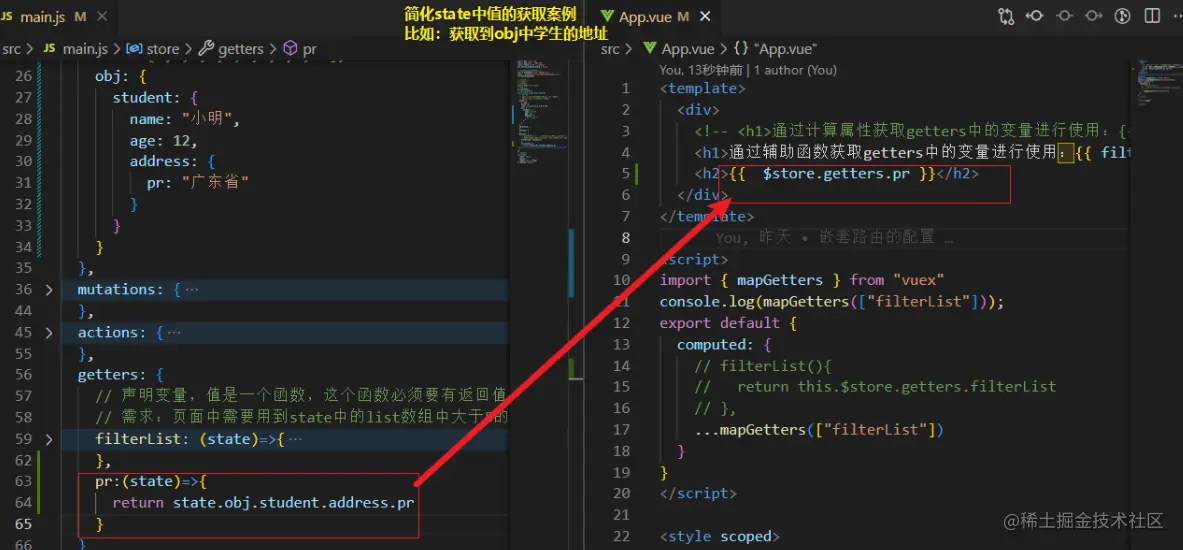Click ellipsis after filterList arrow function
Screen dimensions: 1183x550
click(296, 439)
